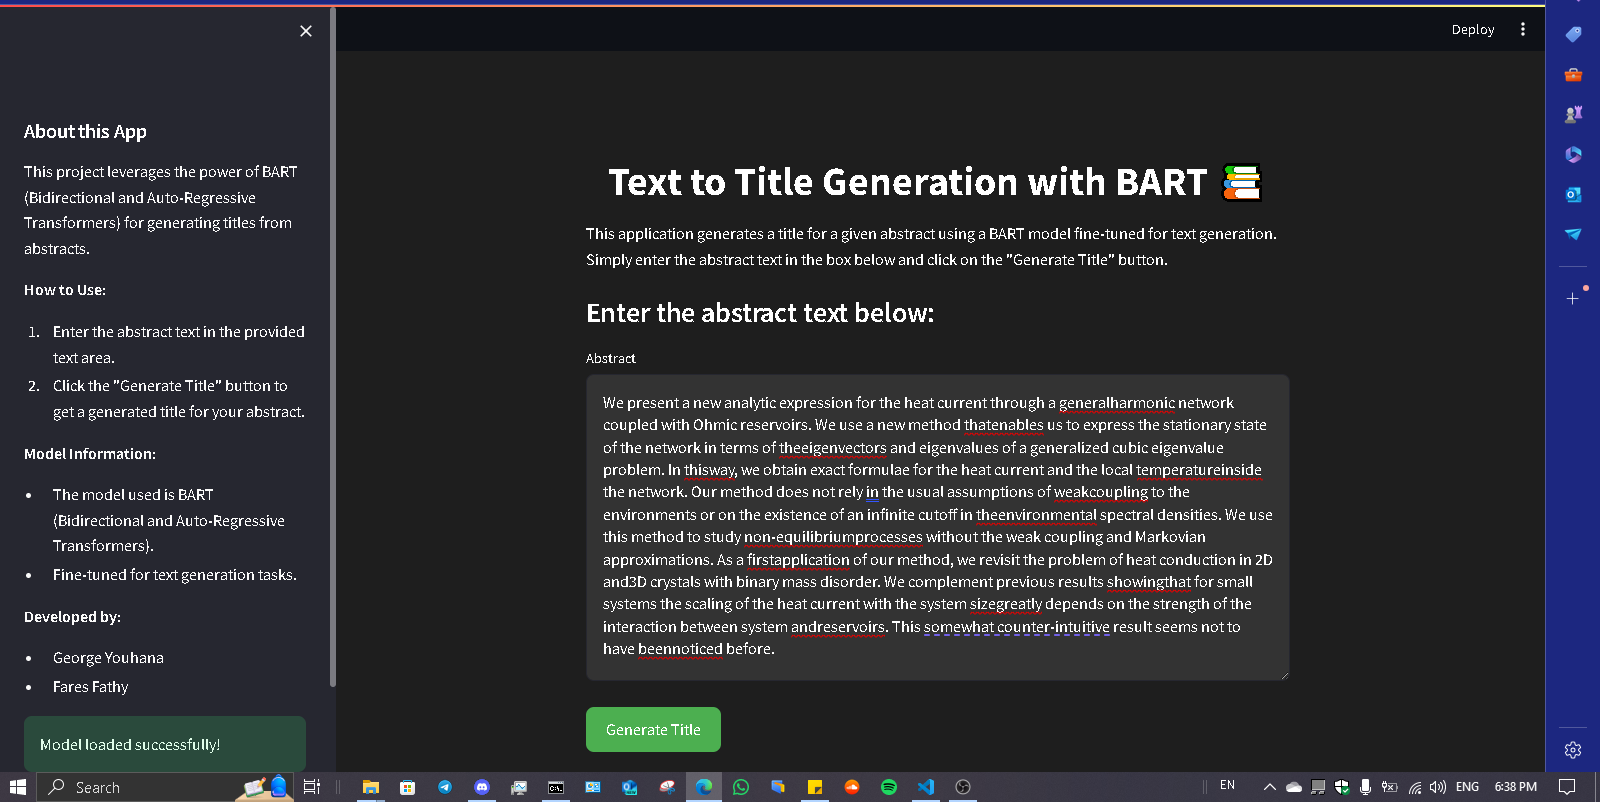Click the 'How to Use:' label
This screenshot has height=802, width=1600.
(x=65, y=290)
